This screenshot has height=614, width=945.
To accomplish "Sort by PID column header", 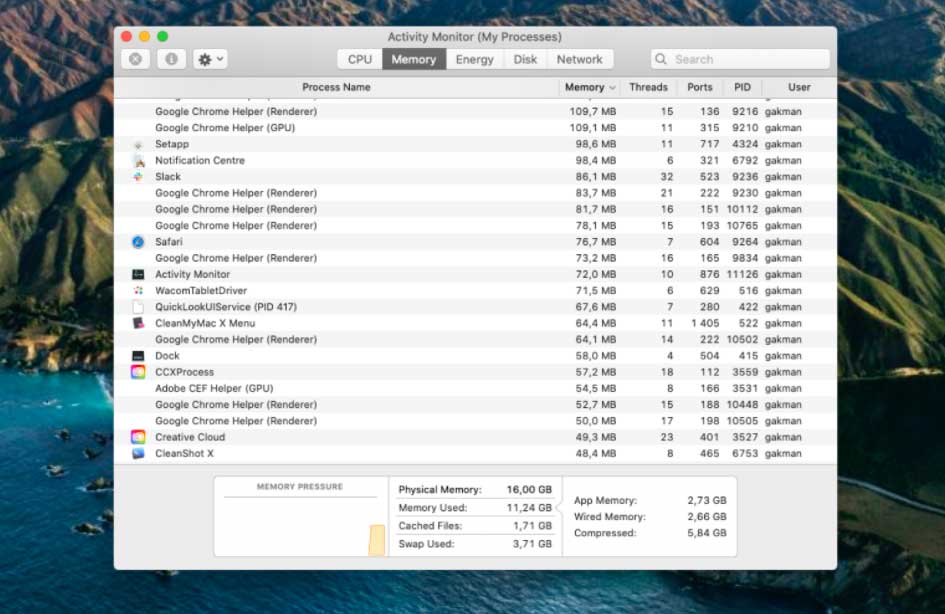I will click(742, 87).
